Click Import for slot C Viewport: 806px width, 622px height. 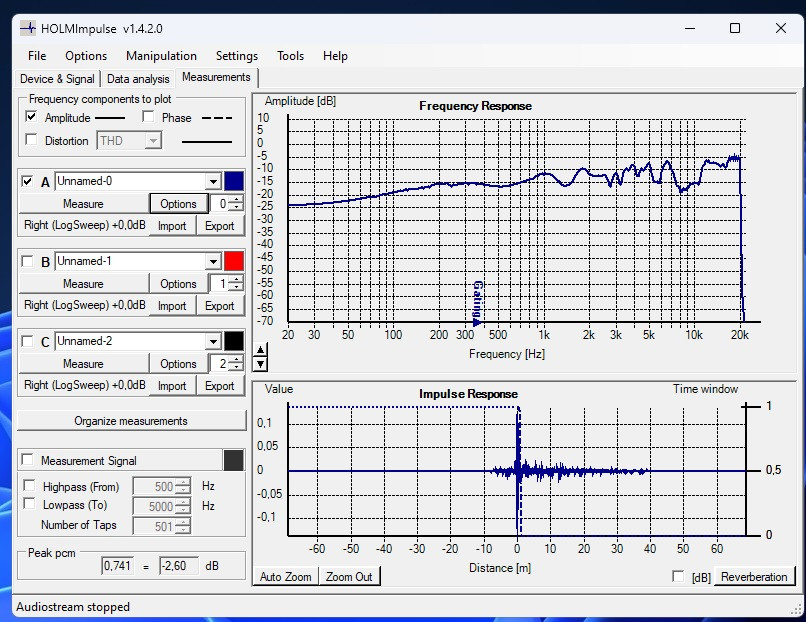tap(172, 386)
